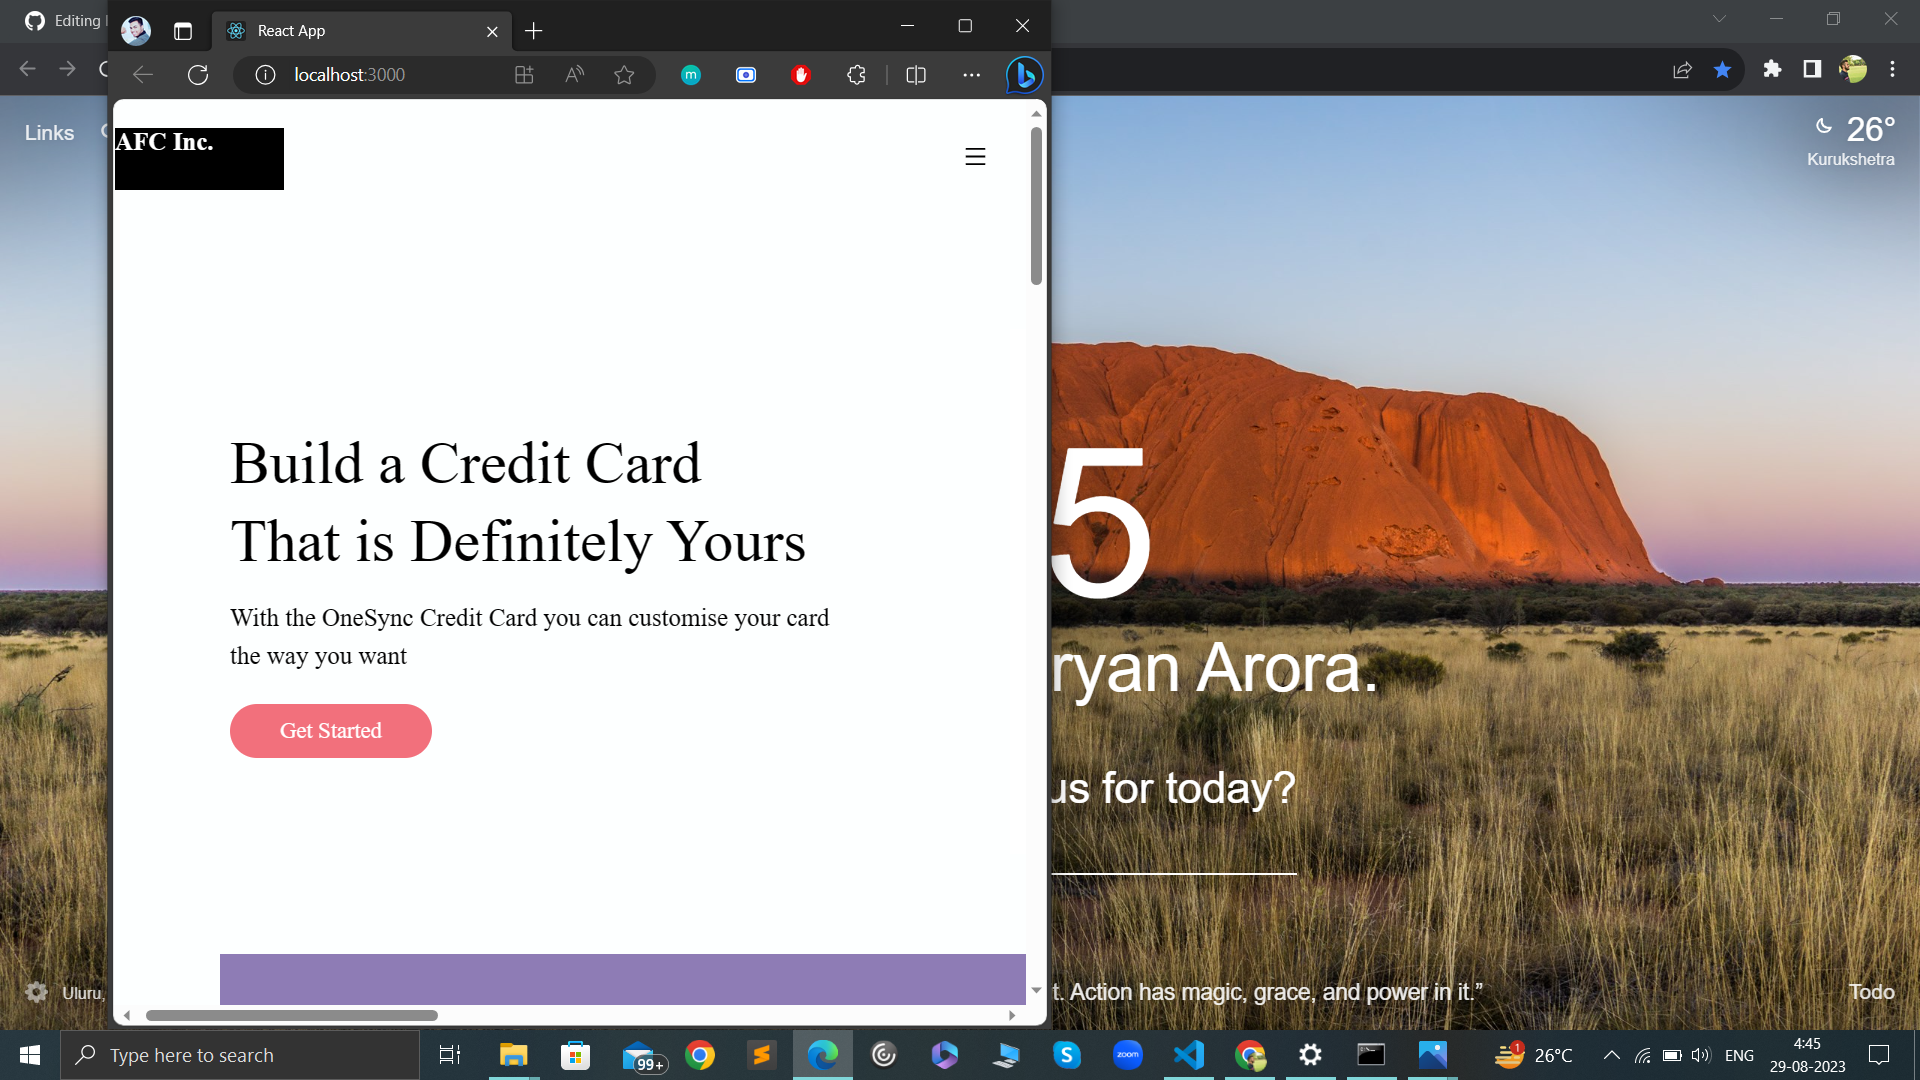Toggle Chrome side panel icon
The width and height of the screenshot is (1920, 1080).
[1812, 69]
